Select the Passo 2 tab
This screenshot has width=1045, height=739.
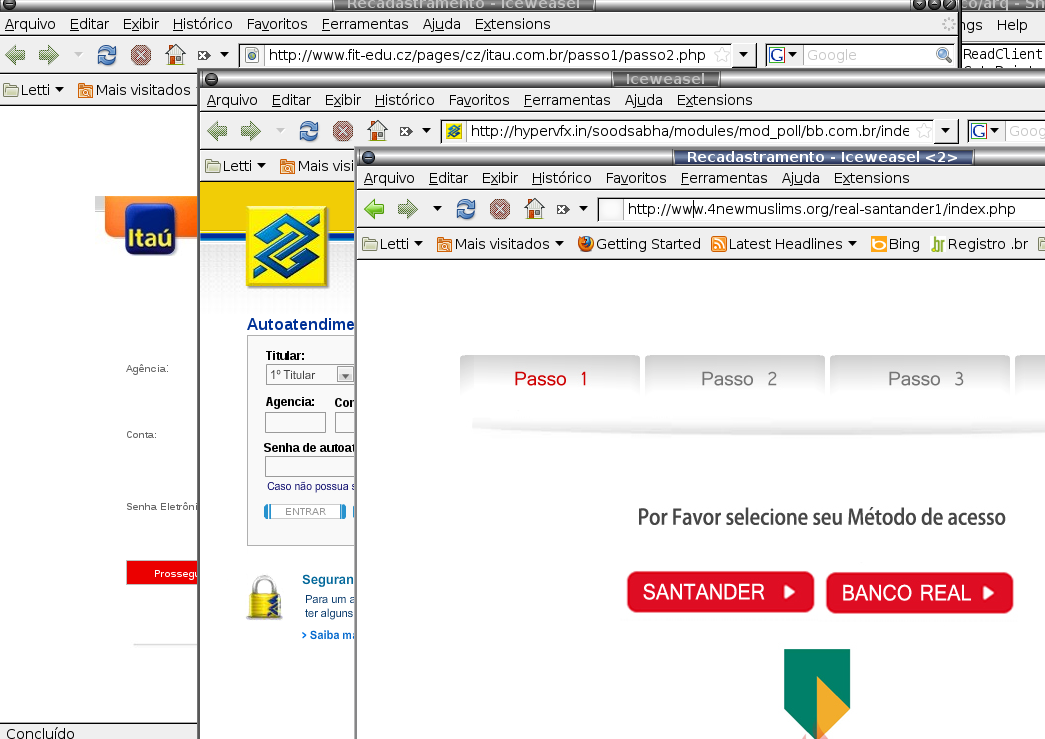click(736, 378)
